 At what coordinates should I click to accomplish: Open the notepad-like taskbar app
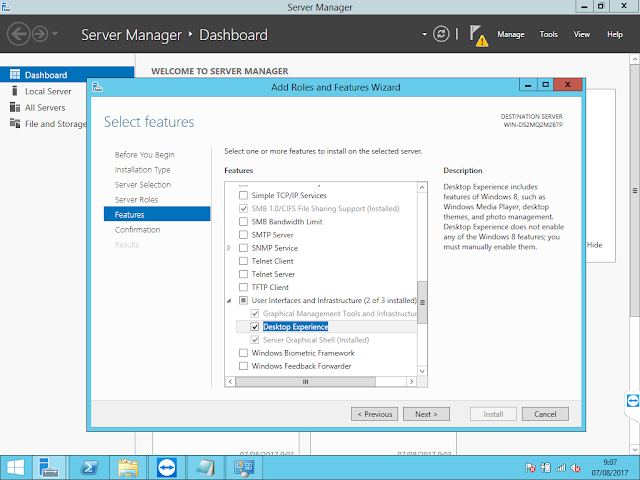(205, 468)
